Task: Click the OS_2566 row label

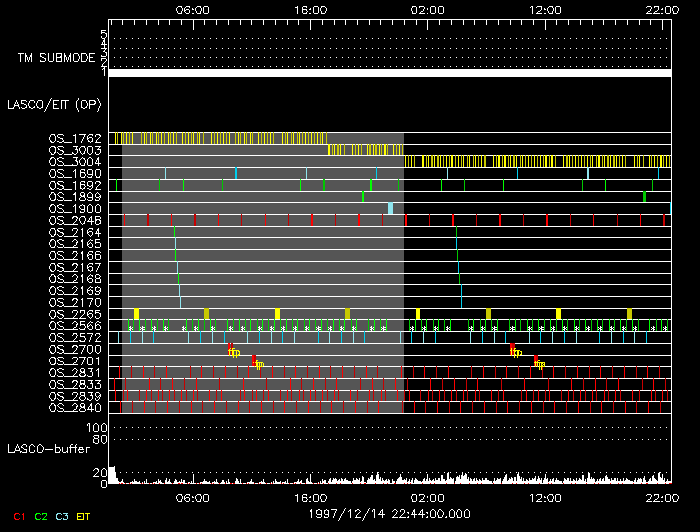Action: (74, 326)
